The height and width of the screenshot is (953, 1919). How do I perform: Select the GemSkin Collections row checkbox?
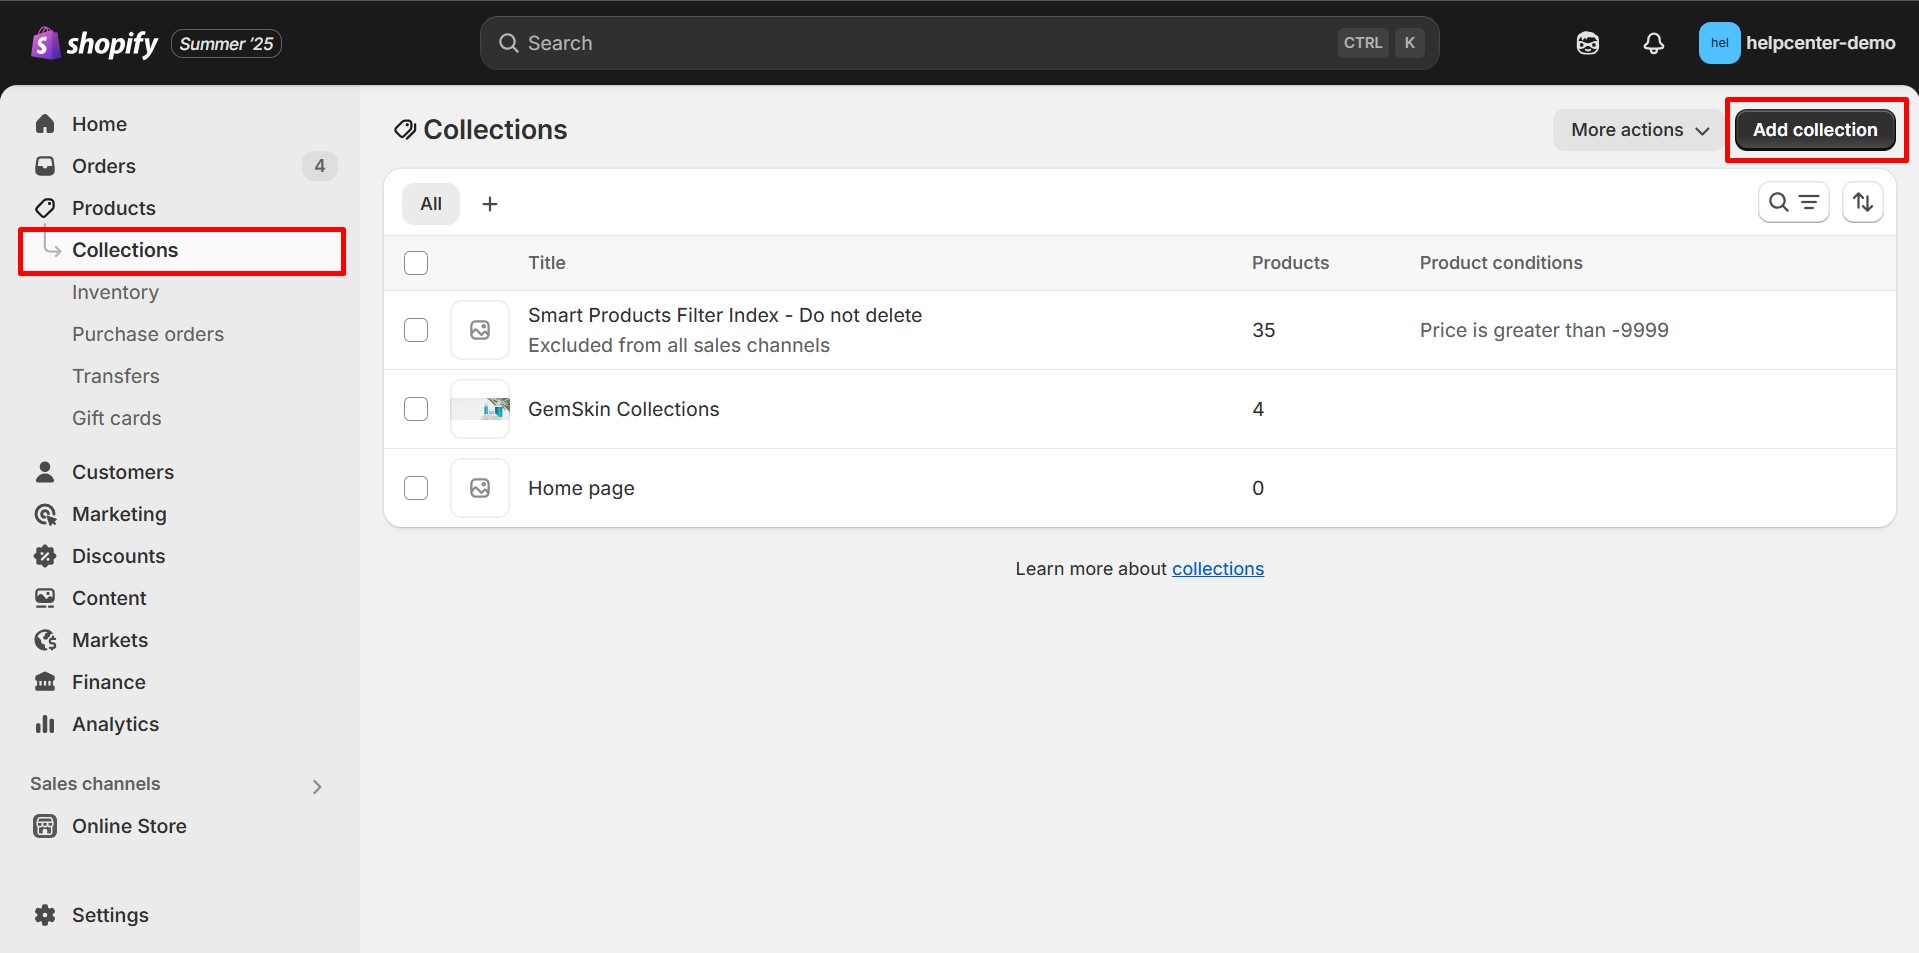tap(416, 409)
